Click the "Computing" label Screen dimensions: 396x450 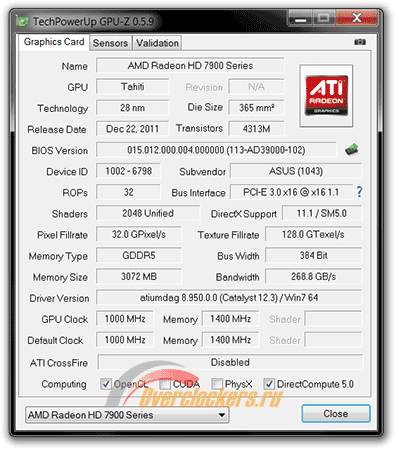click(x=64, y=384)
